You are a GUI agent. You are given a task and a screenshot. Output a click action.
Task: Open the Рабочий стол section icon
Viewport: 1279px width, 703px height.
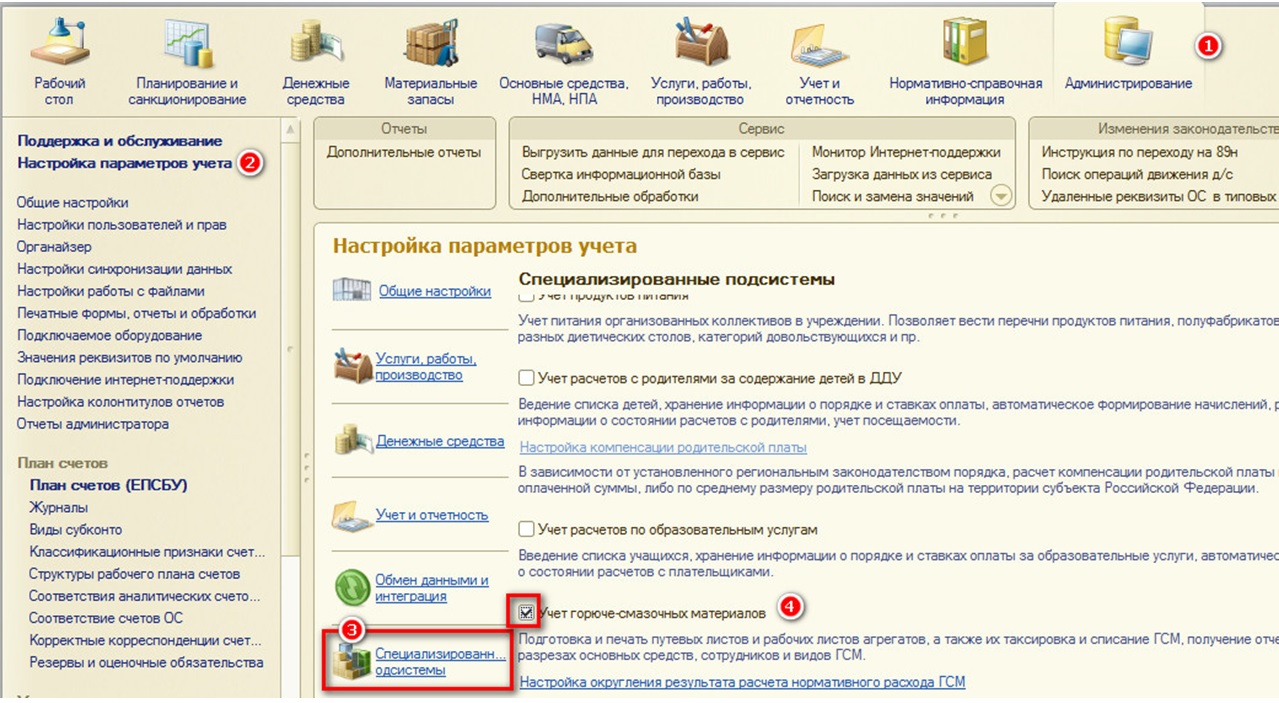point(60,42)
